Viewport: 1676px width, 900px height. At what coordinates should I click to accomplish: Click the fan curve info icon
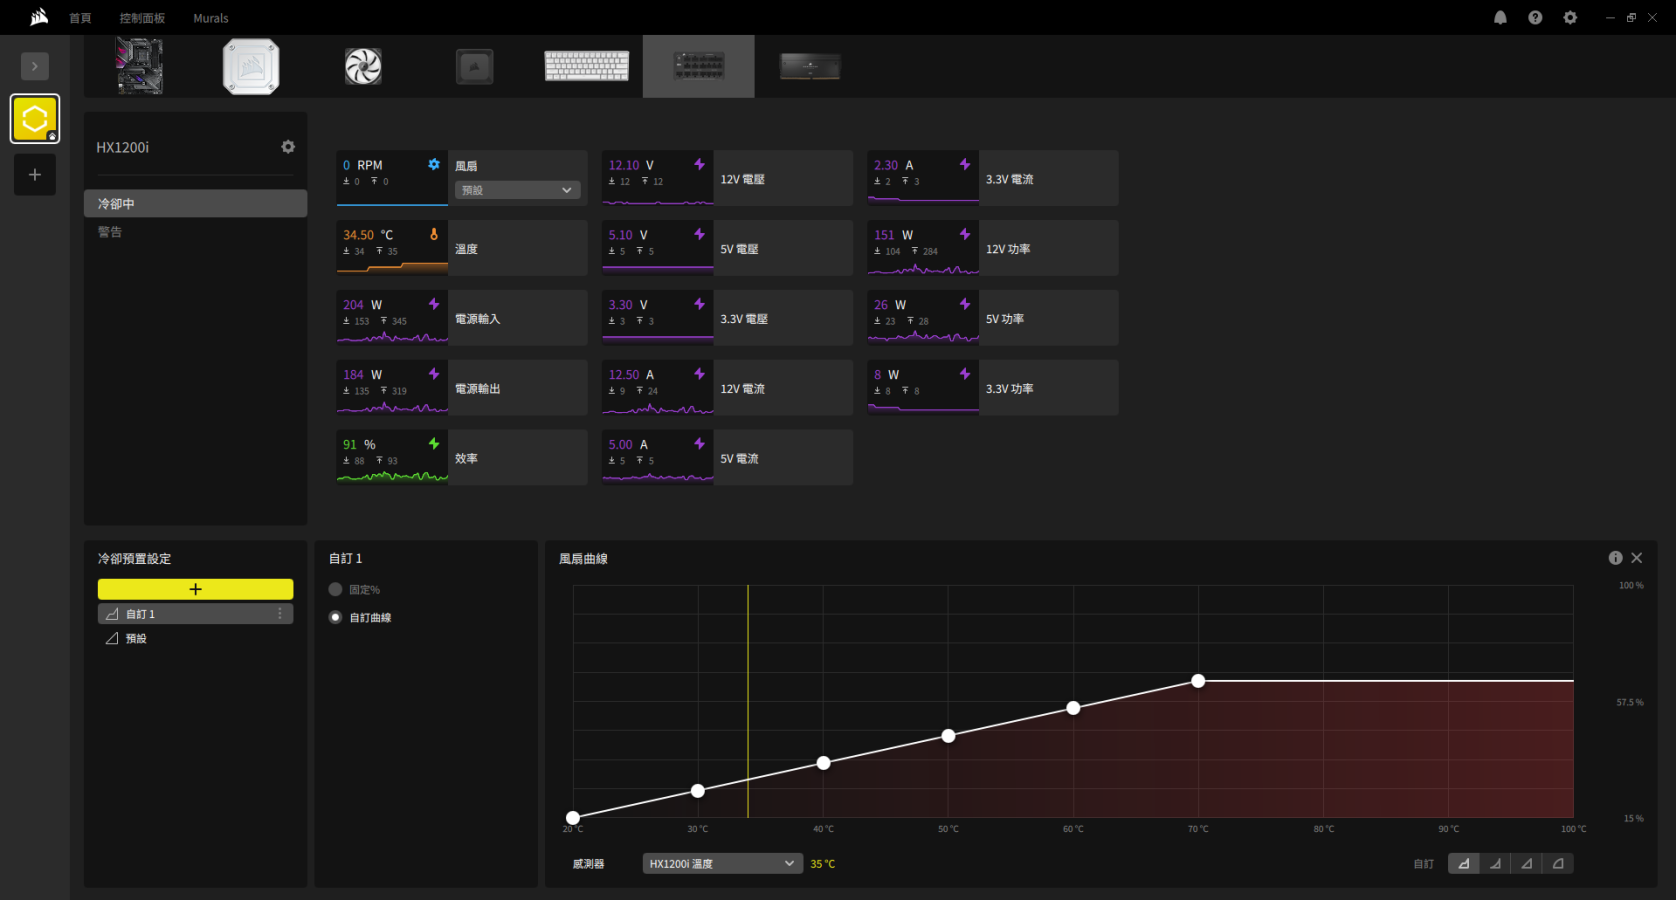[x=1615, y=558]
